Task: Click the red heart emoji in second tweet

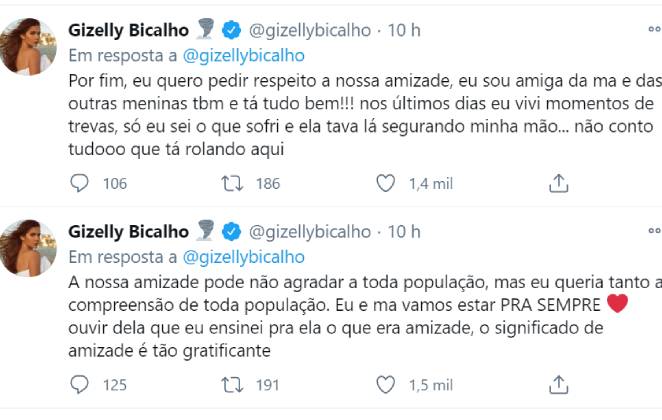Action: pyautogui.click(x=617, y=303)
